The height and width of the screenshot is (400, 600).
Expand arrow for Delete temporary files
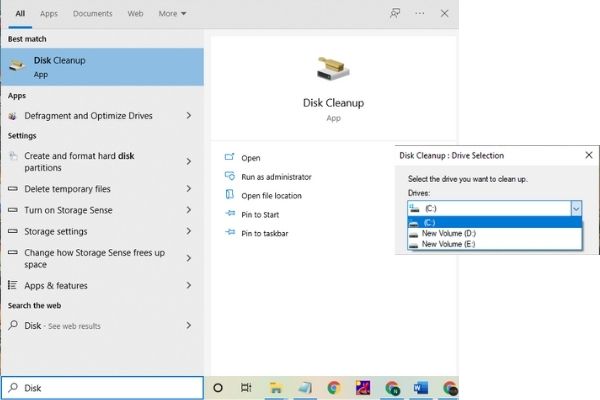point(189,189)
